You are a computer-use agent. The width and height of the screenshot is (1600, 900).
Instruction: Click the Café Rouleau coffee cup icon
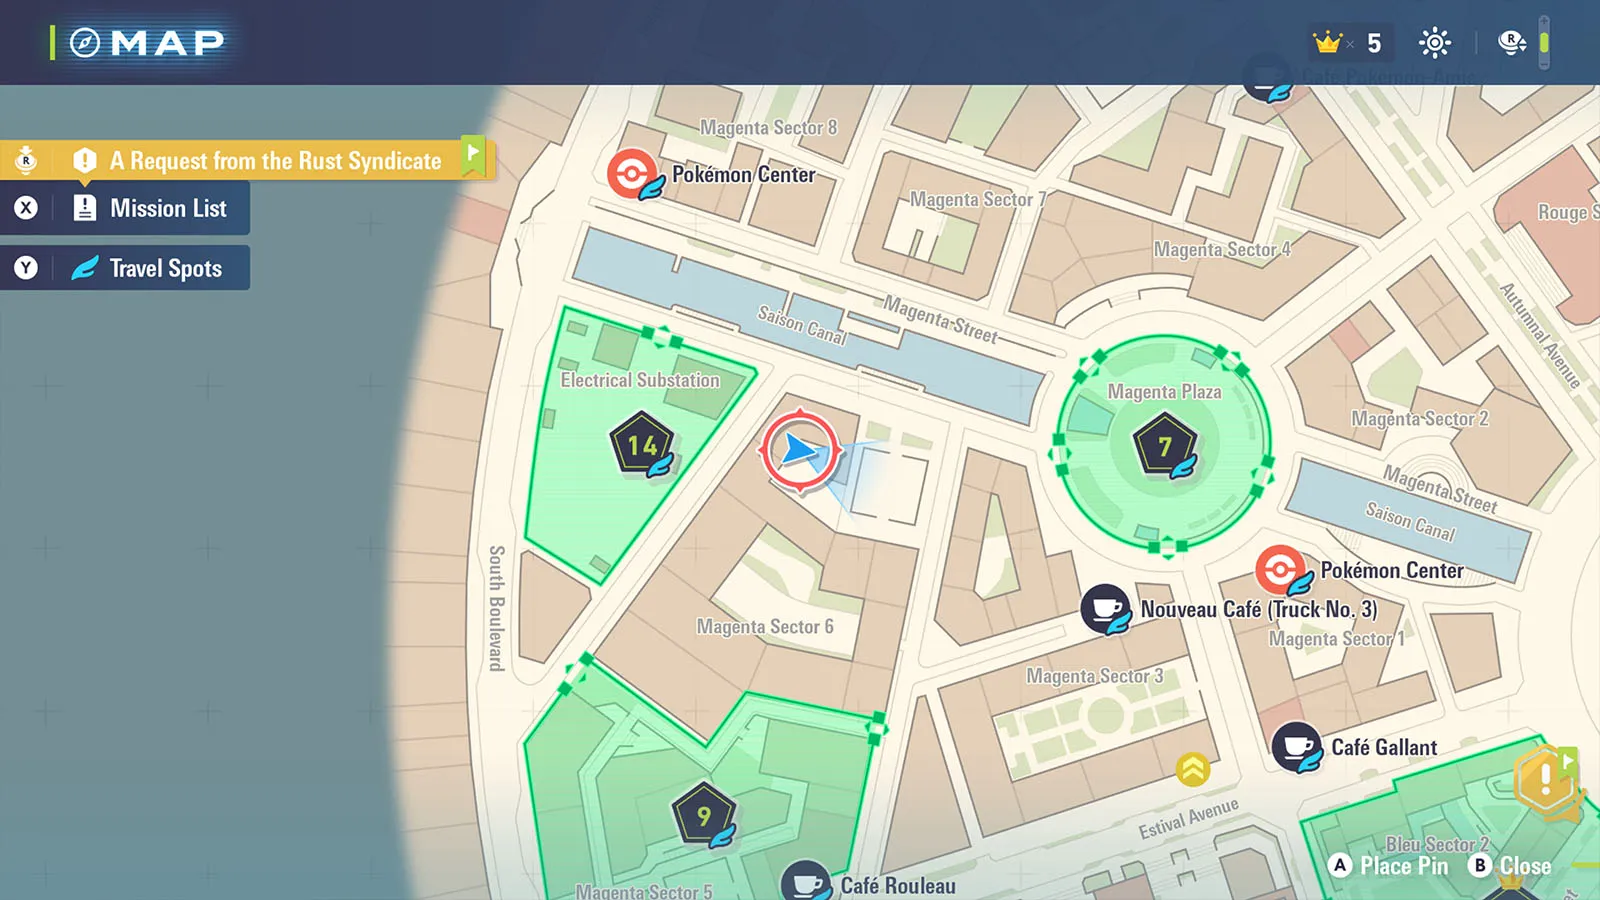coord(806,882)
